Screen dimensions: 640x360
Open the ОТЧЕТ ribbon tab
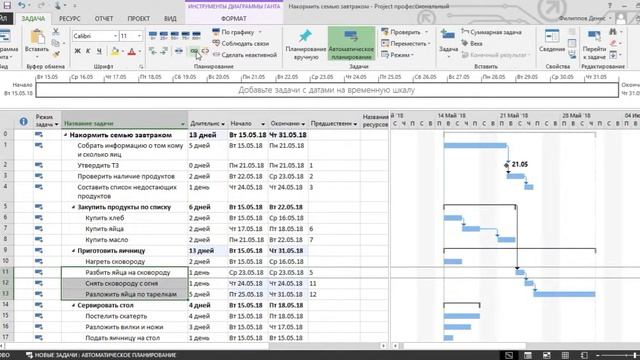[x=104, y=19]
